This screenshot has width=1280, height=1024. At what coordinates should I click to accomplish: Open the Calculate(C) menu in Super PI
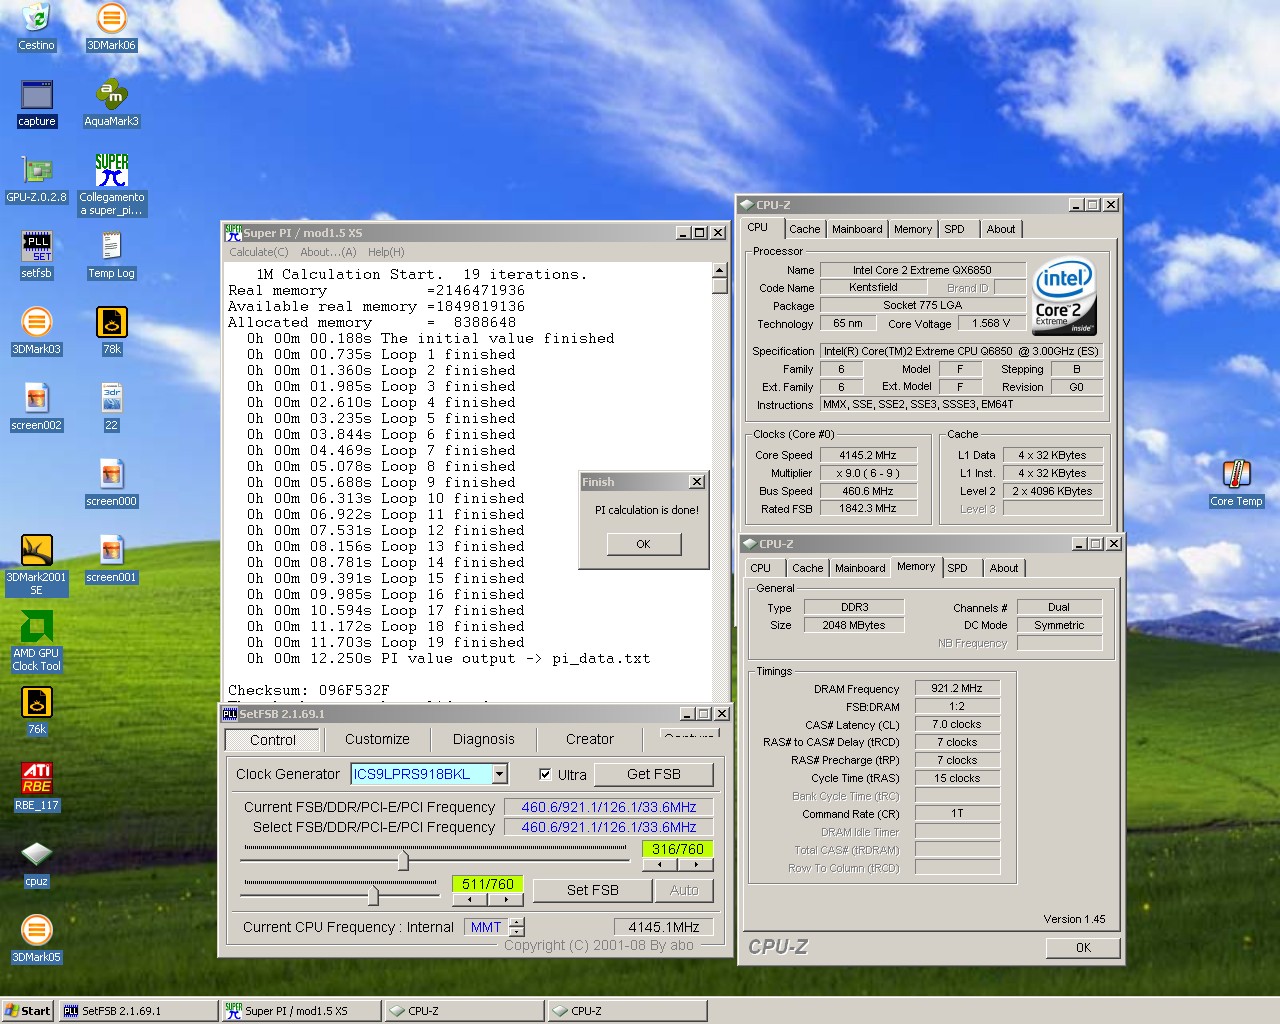[258, 252]
